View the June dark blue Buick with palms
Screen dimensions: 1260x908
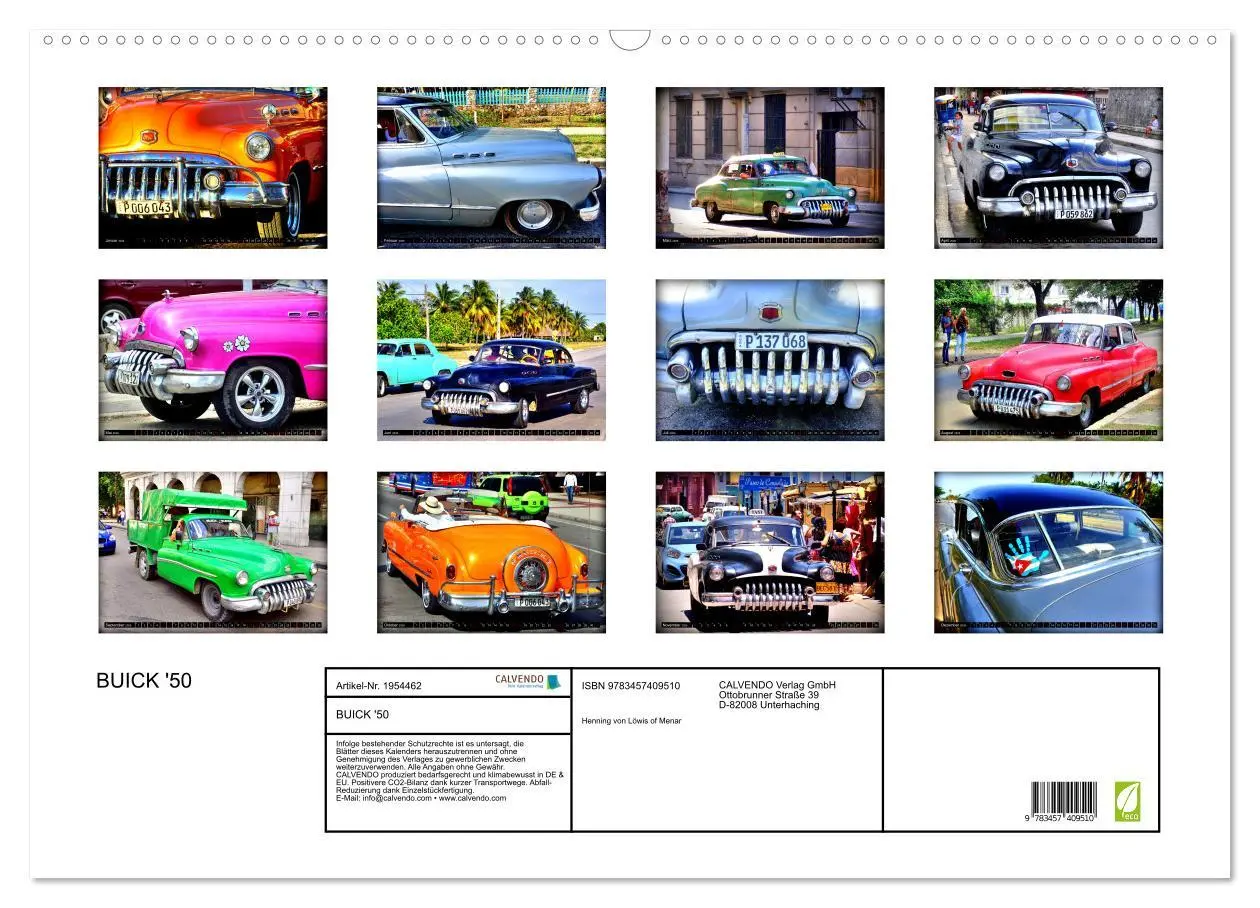(491, 360)
